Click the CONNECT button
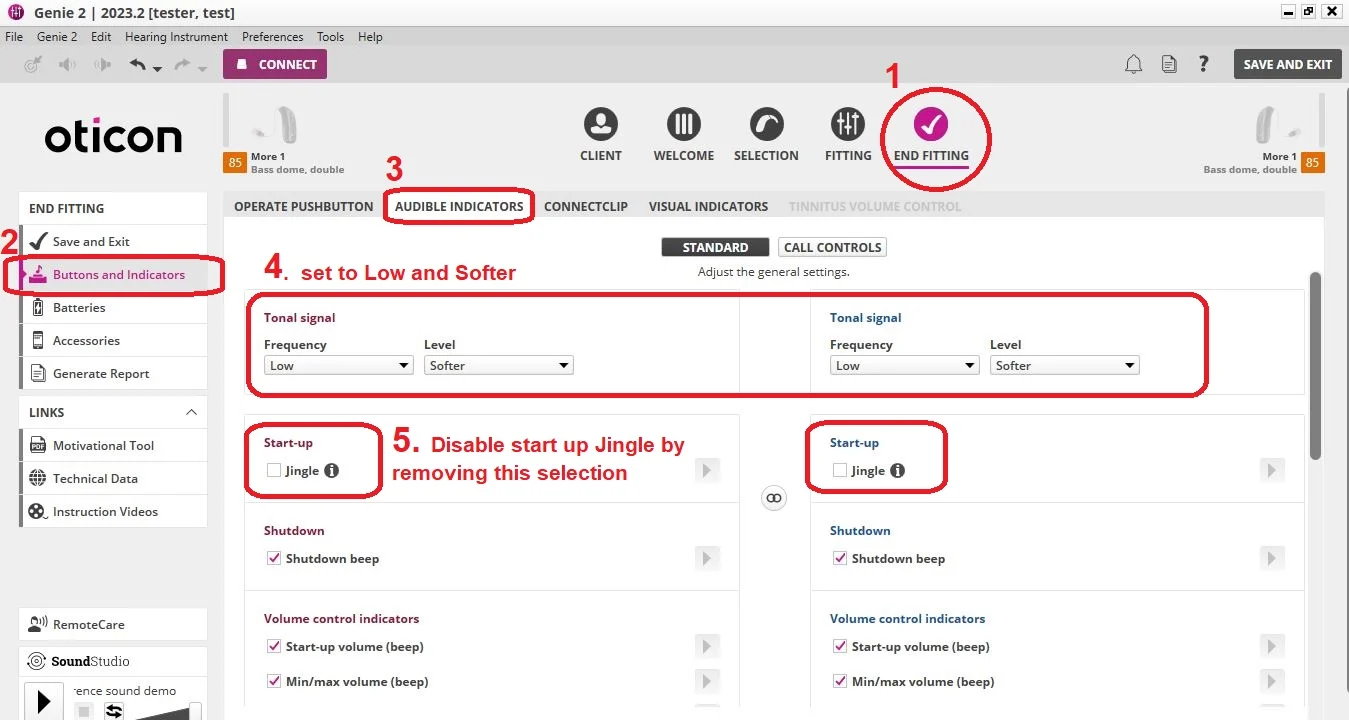Viewport: 1349px width, 720px height. (x=275, y=64)
